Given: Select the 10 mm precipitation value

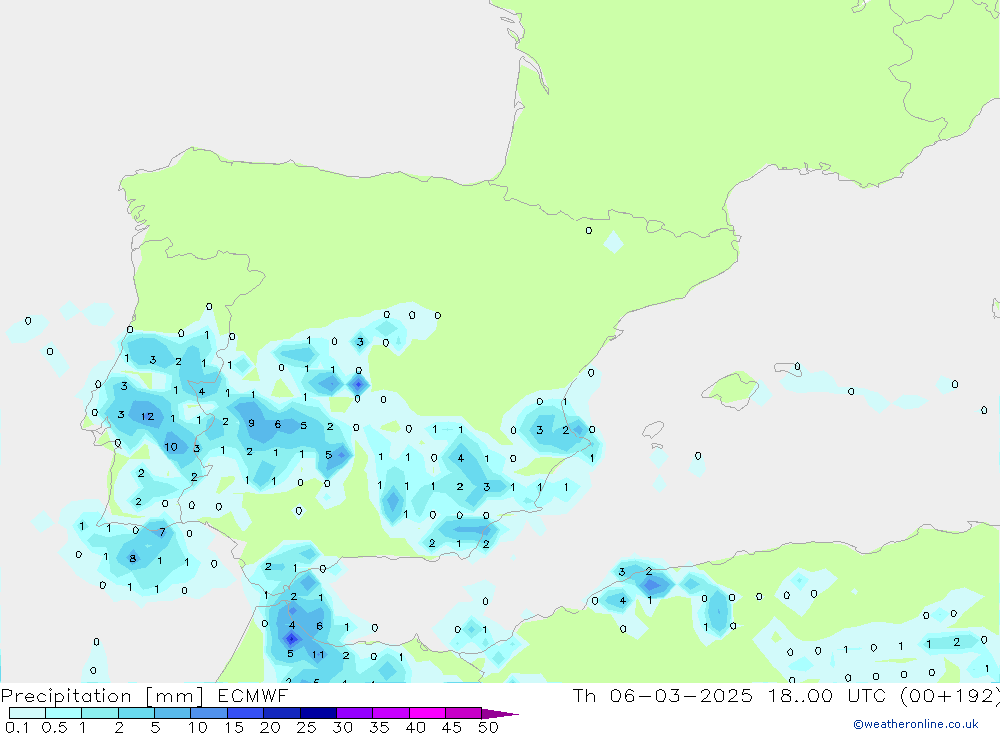Looking at the screenshot, I should pyautogui.click(x=171, y=447).
